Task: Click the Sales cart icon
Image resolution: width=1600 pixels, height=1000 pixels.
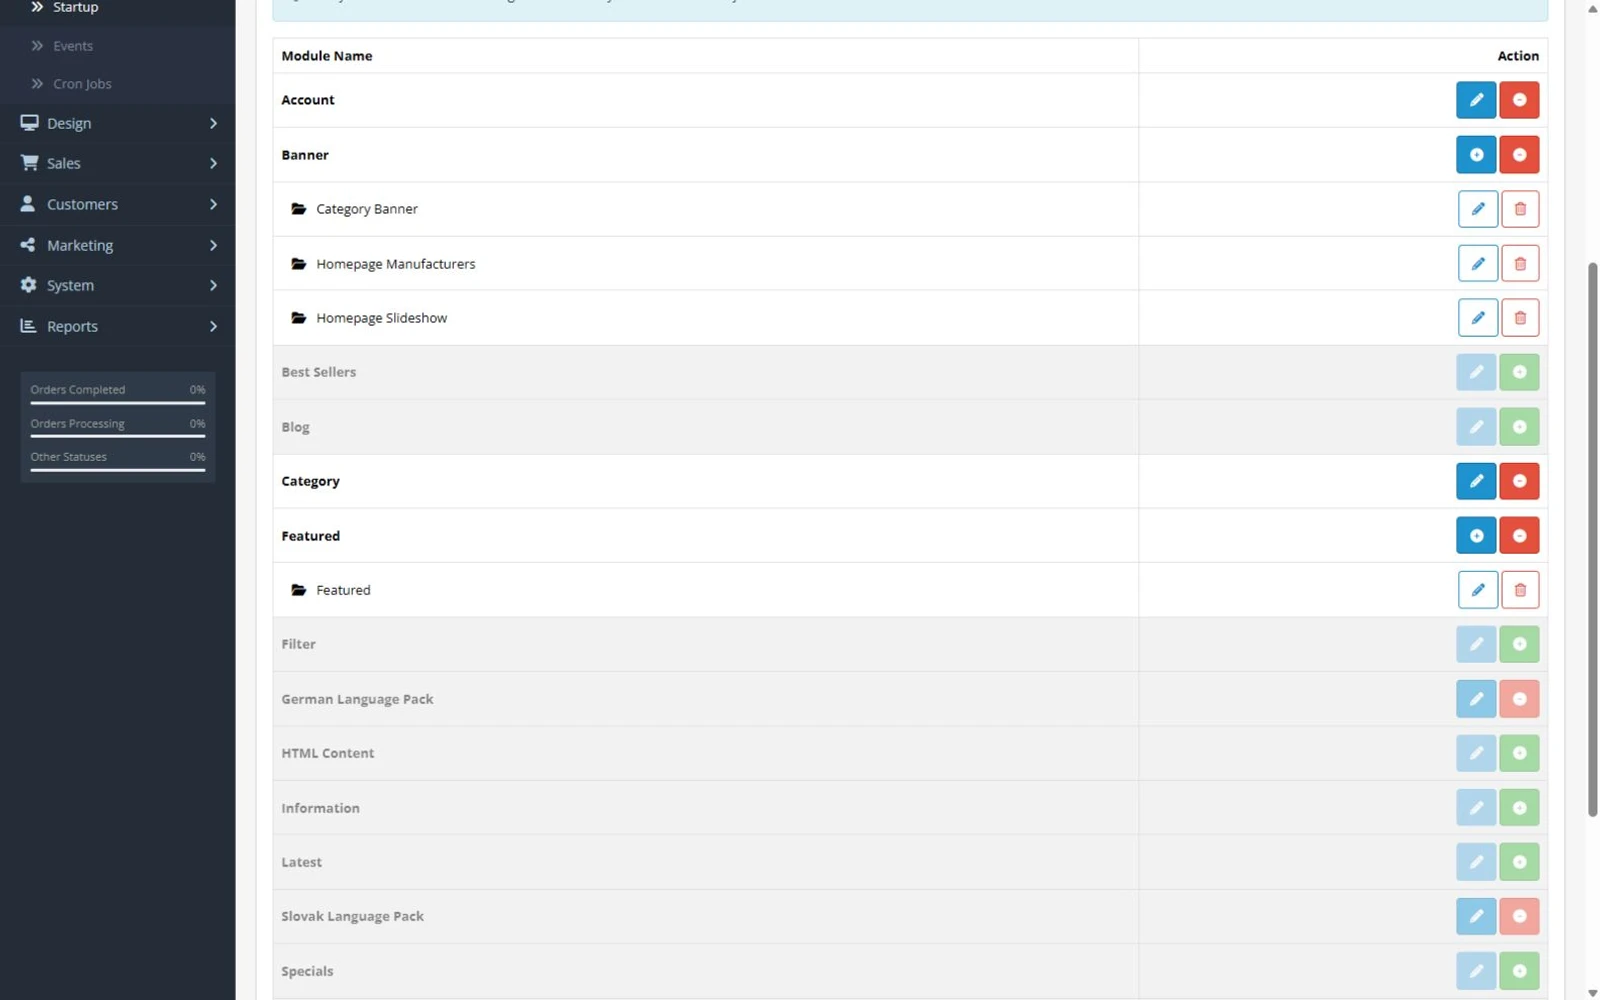Action: tap(29, 163)
